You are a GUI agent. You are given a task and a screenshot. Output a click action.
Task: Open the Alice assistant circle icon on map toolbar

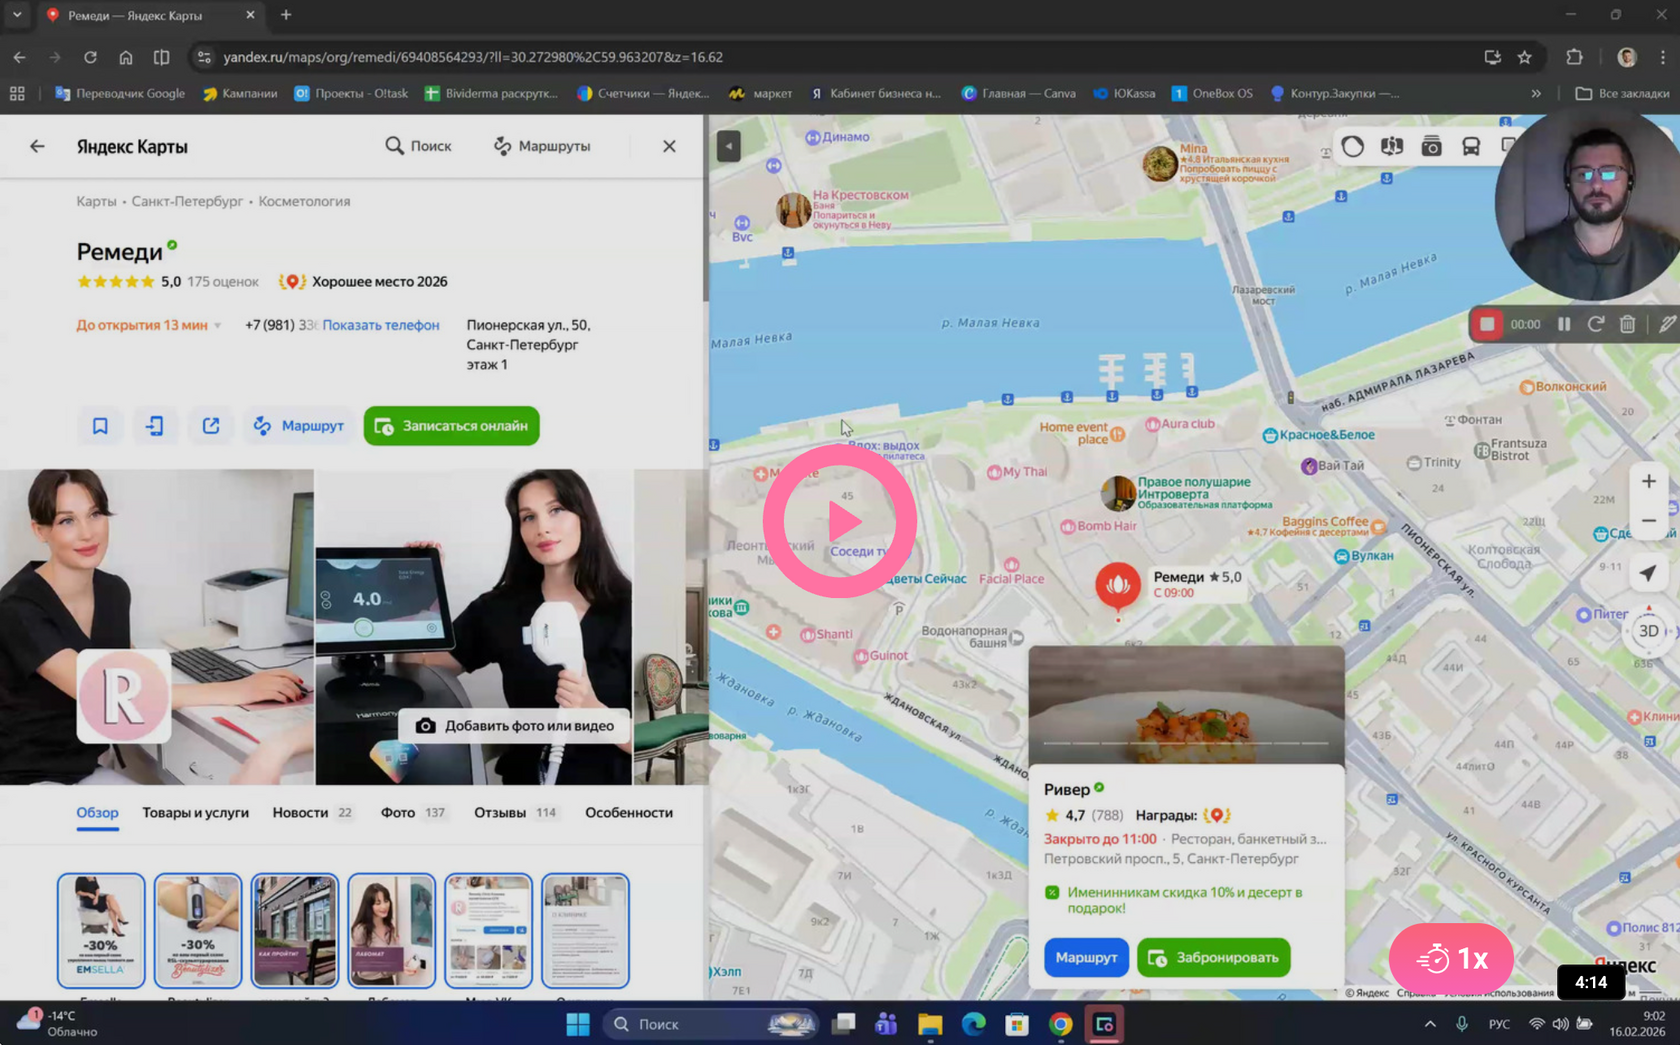point(1353,146)
